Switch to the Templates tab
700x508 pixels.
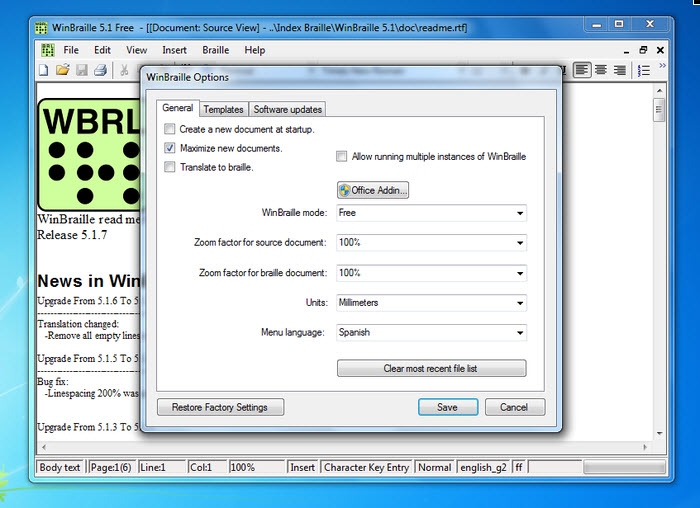(223, 109)
